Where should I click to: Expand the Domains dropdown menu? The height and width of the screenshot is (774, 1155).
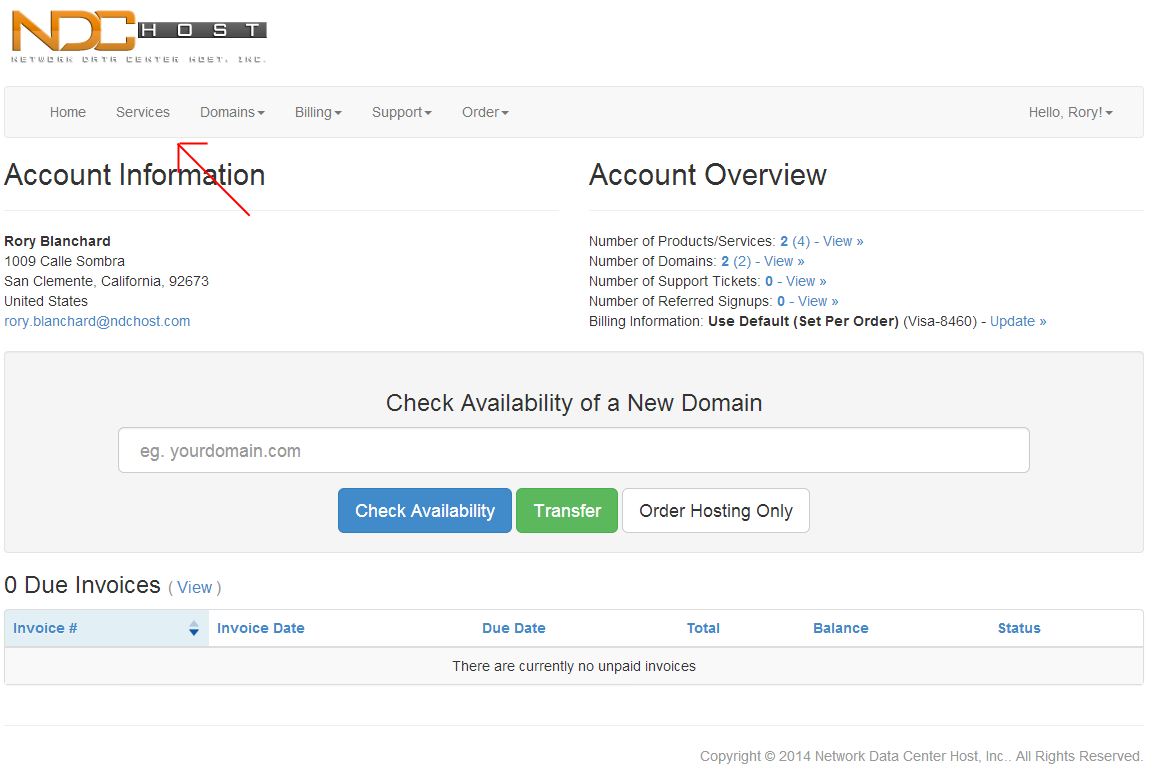[x=232, y=112]
